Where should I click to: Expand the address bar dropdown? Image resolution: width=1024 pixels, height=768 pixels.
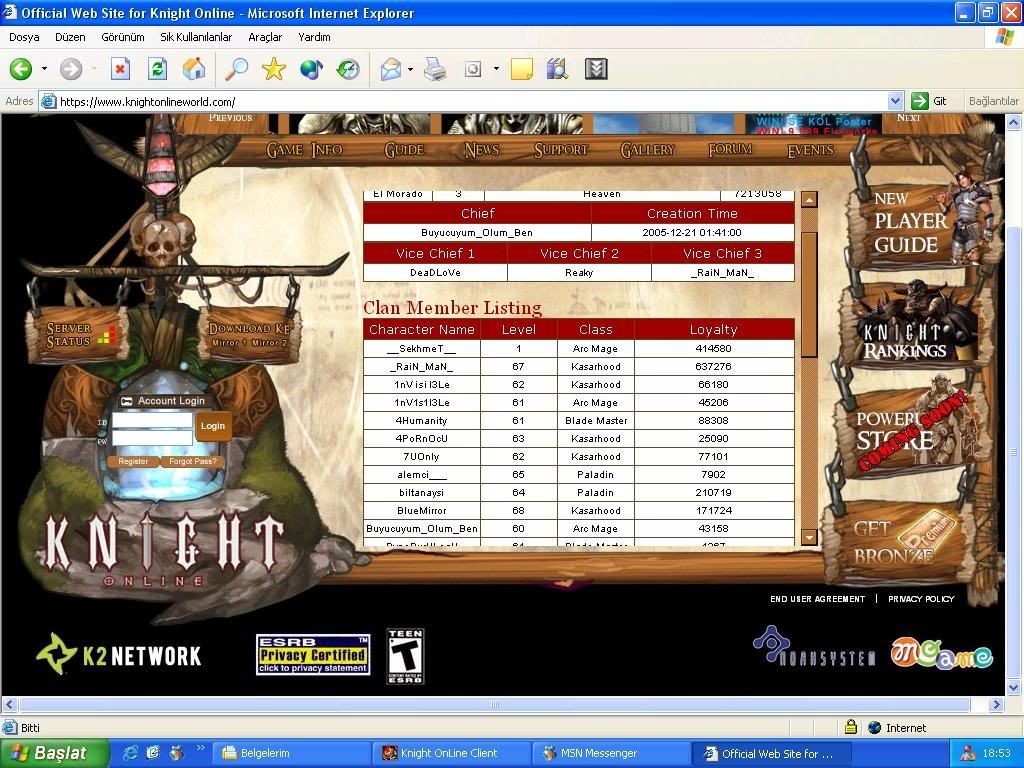click(895, 101)
